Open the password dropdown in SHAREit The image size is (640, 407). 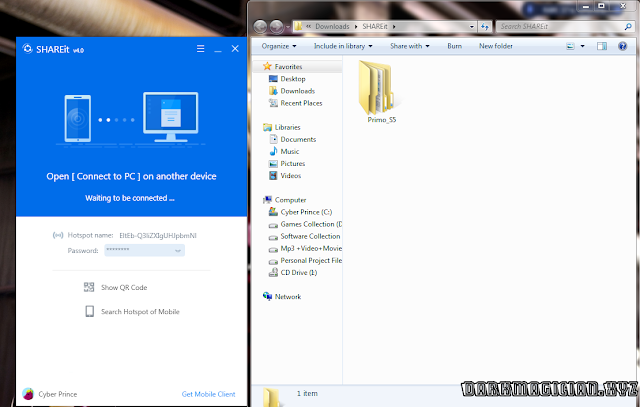click(x=178, y=251)
